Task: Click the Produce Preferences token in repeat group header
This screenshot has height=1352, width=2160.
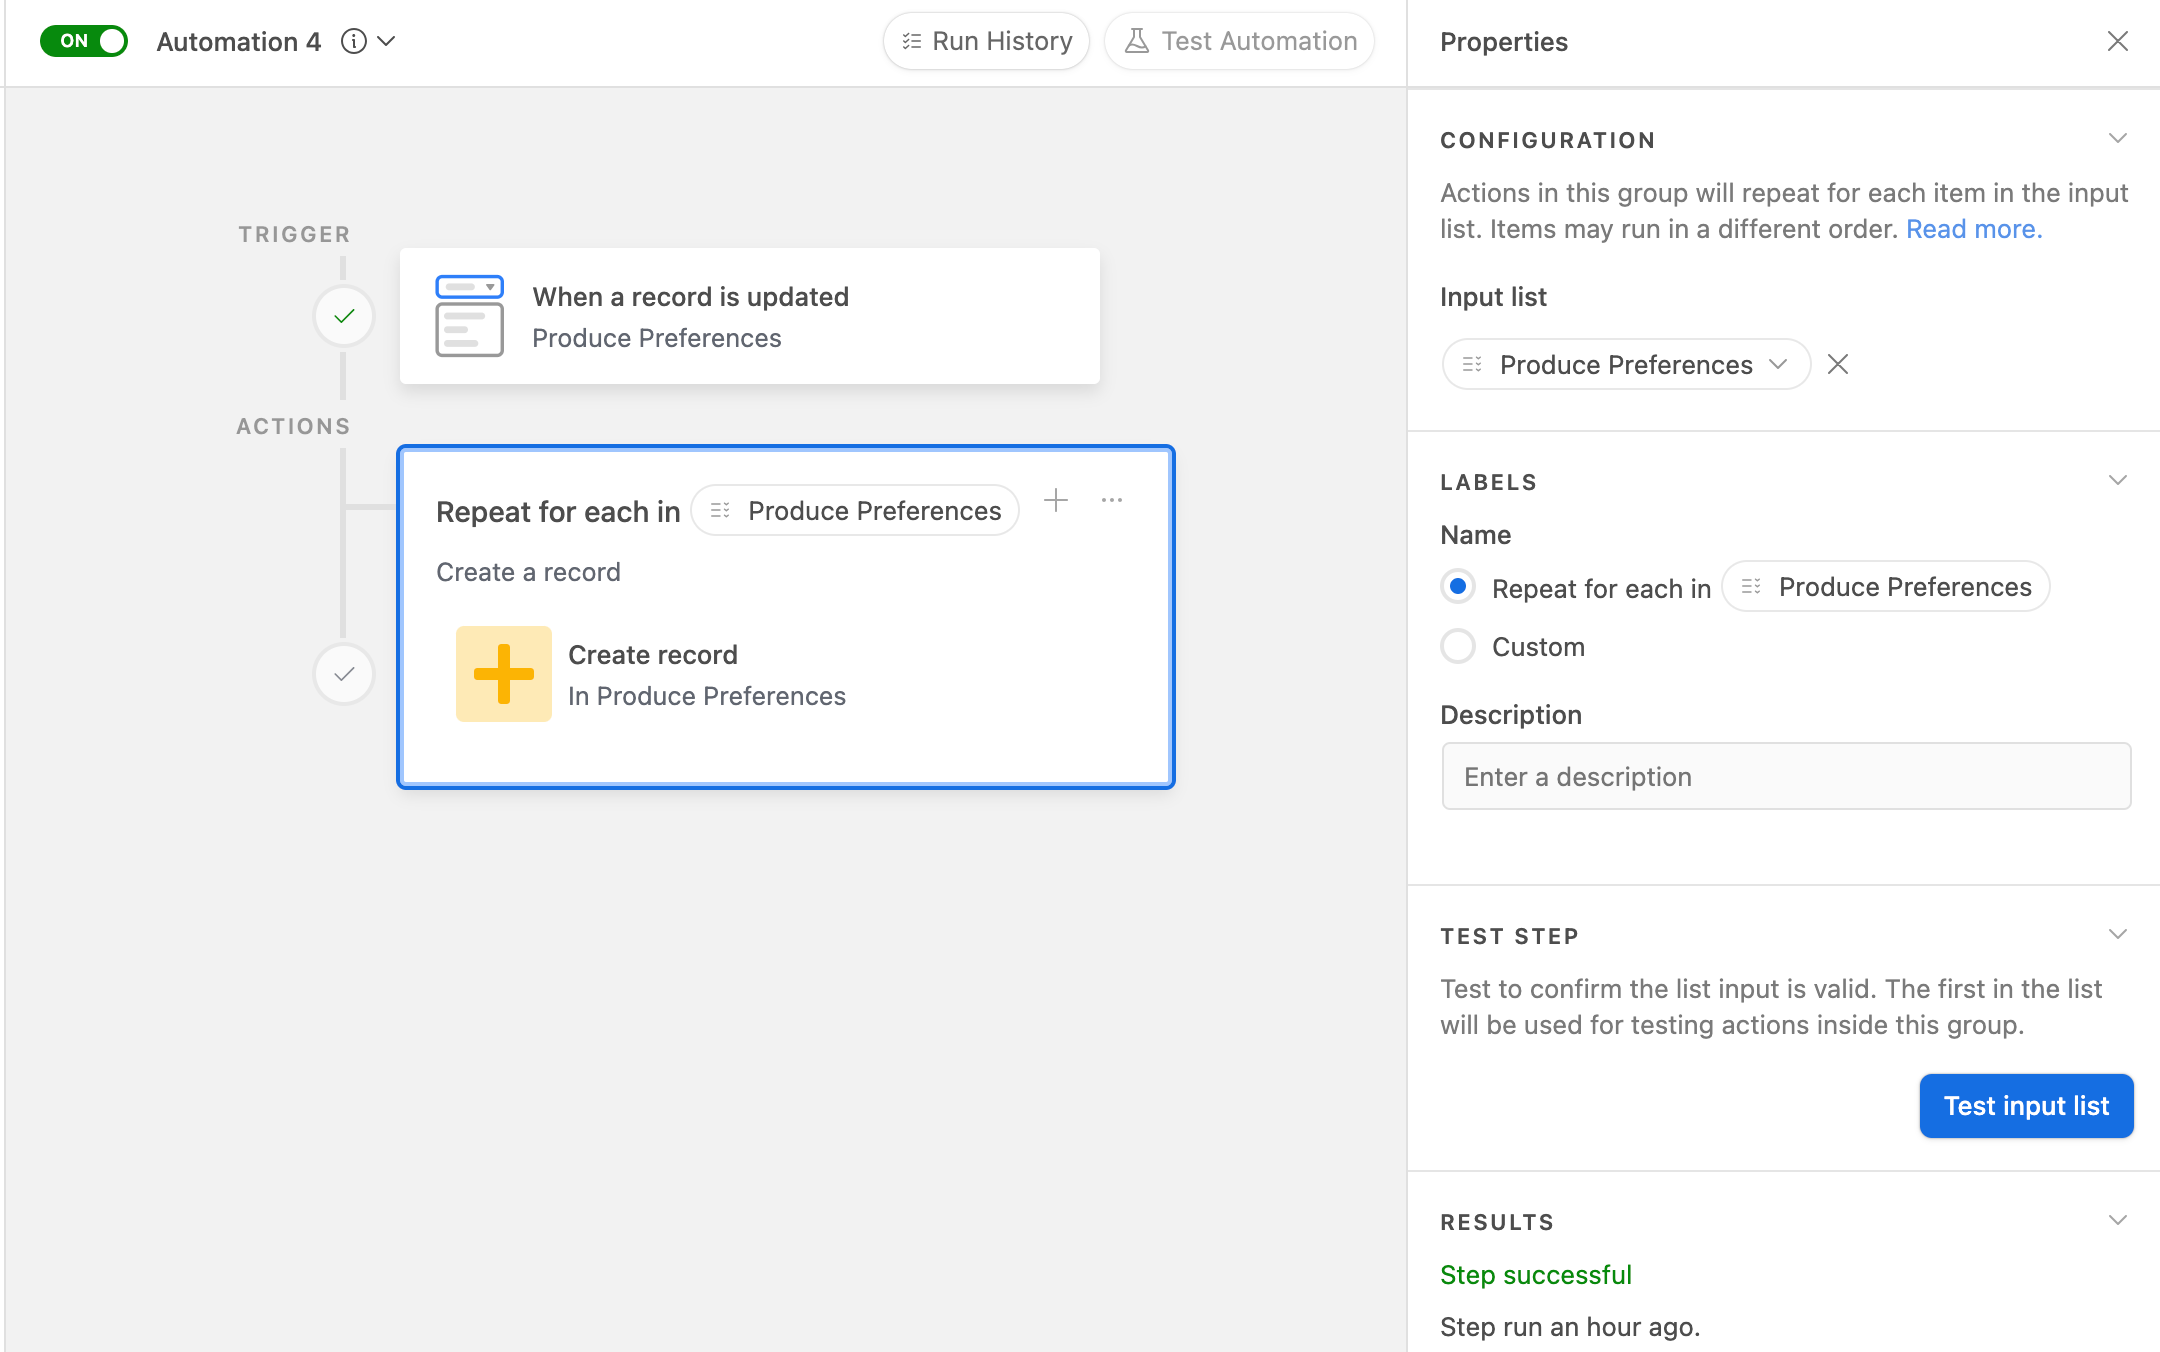Action: point(855,510)
